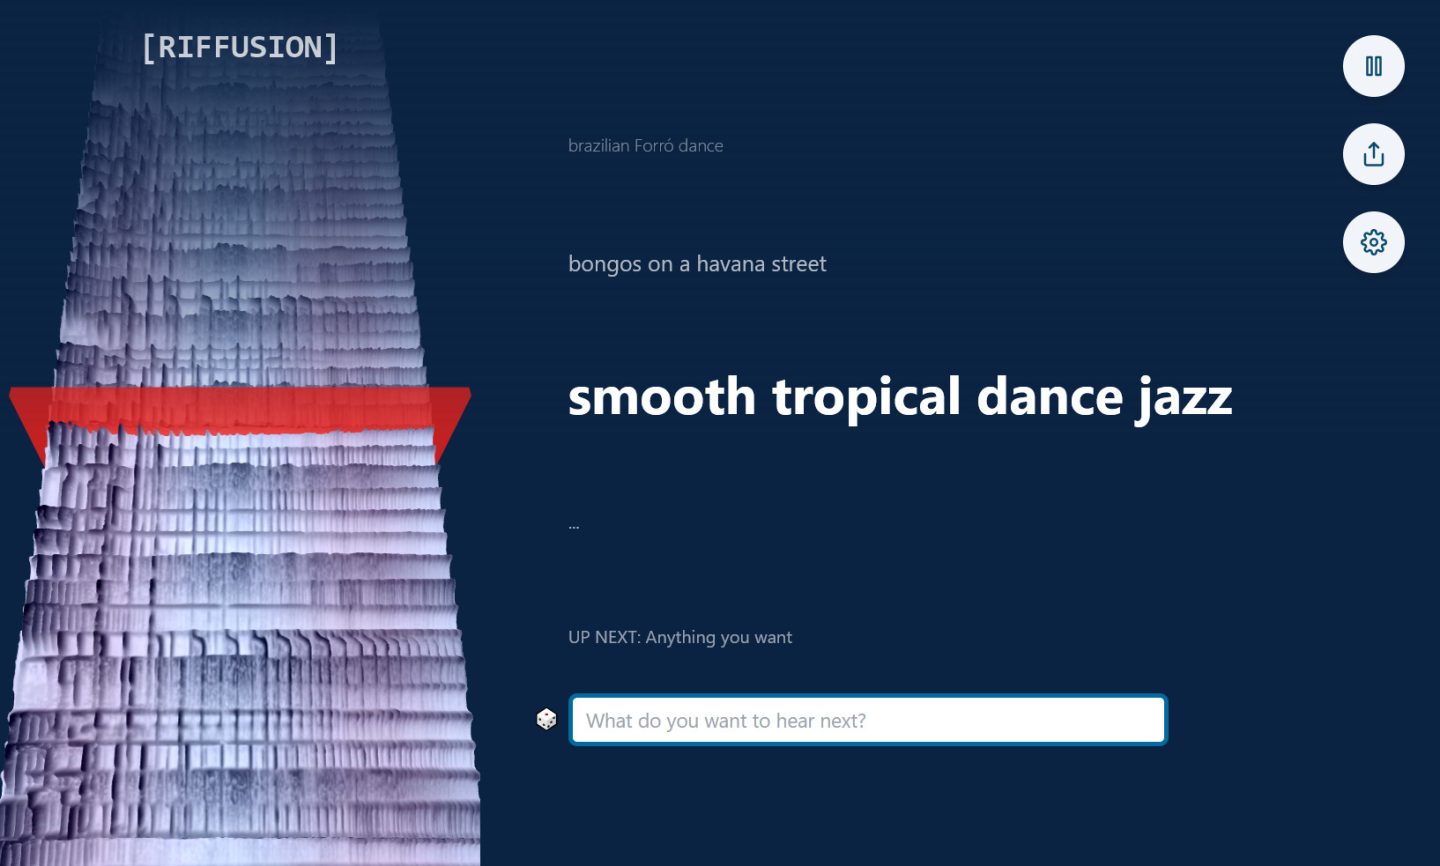The width and height of the screenshot is (1440, 866).
Task: Click the previous prompt 'bongos on a havana street'
Action: (697, 264)
